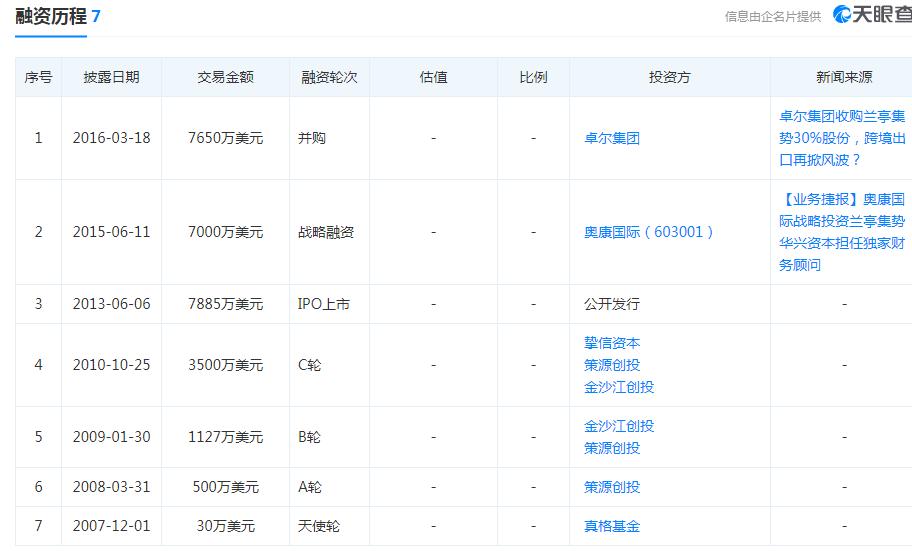Viewport: 912px width, 551px height.
Task: Click the 融资轮次 column header
Action: (x=329, y=77)
